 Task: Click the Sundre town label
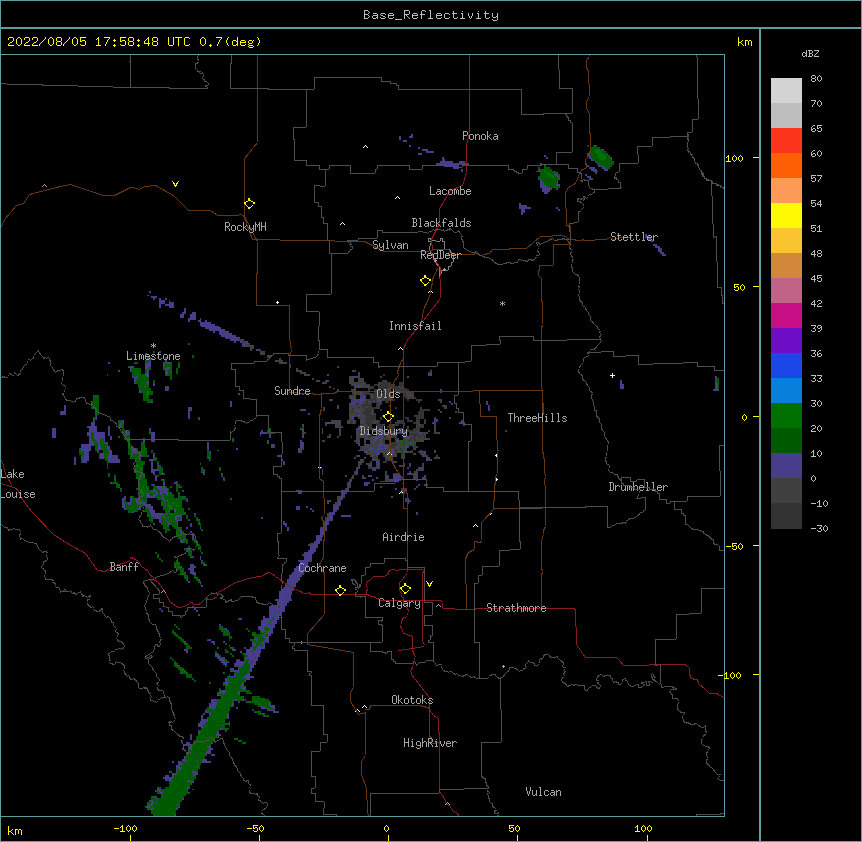[x=292, y=391]
